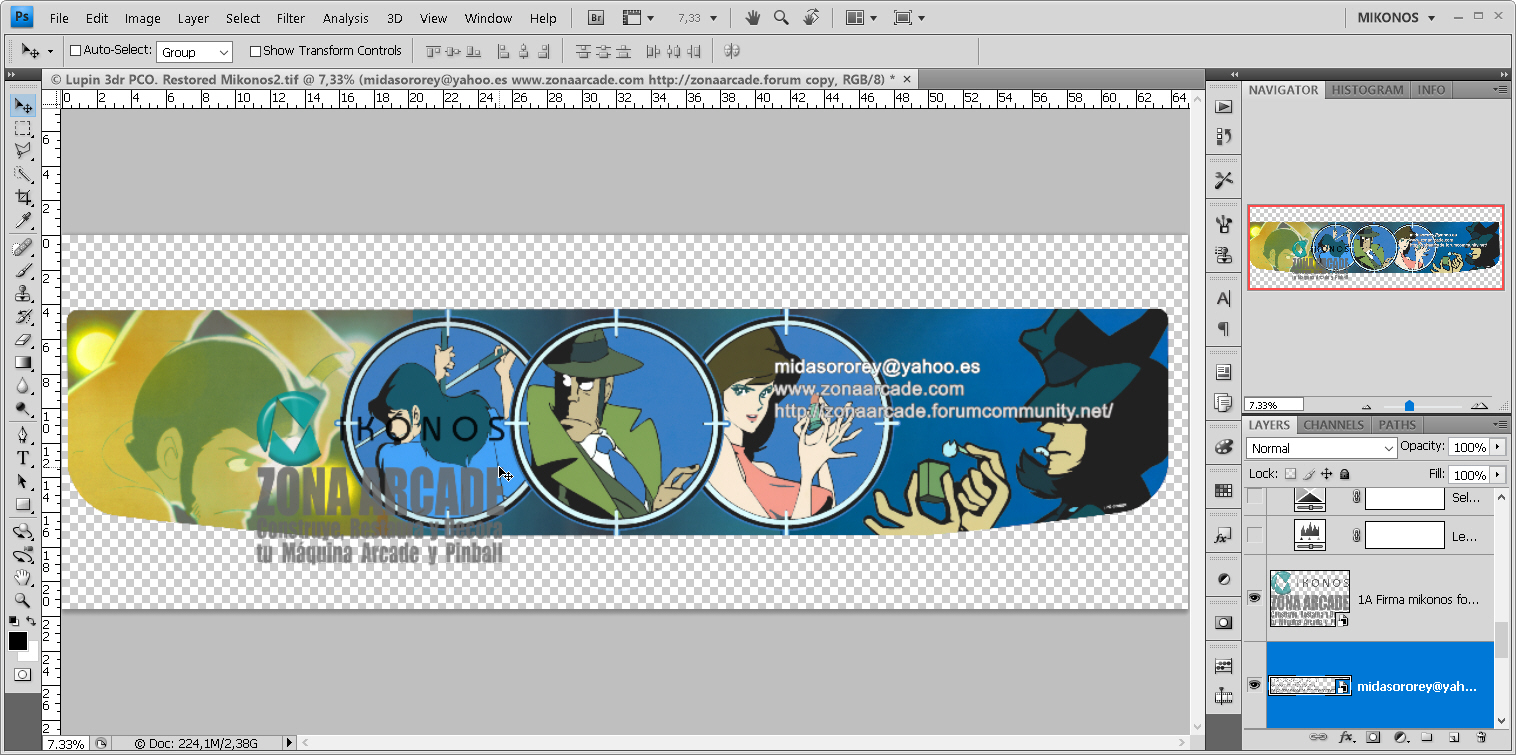Image resolution: width=1516 pixels, height=755 pixels.
Task: Open the Swatches panel icon in the dock
Action: [x=1222, y=490]
